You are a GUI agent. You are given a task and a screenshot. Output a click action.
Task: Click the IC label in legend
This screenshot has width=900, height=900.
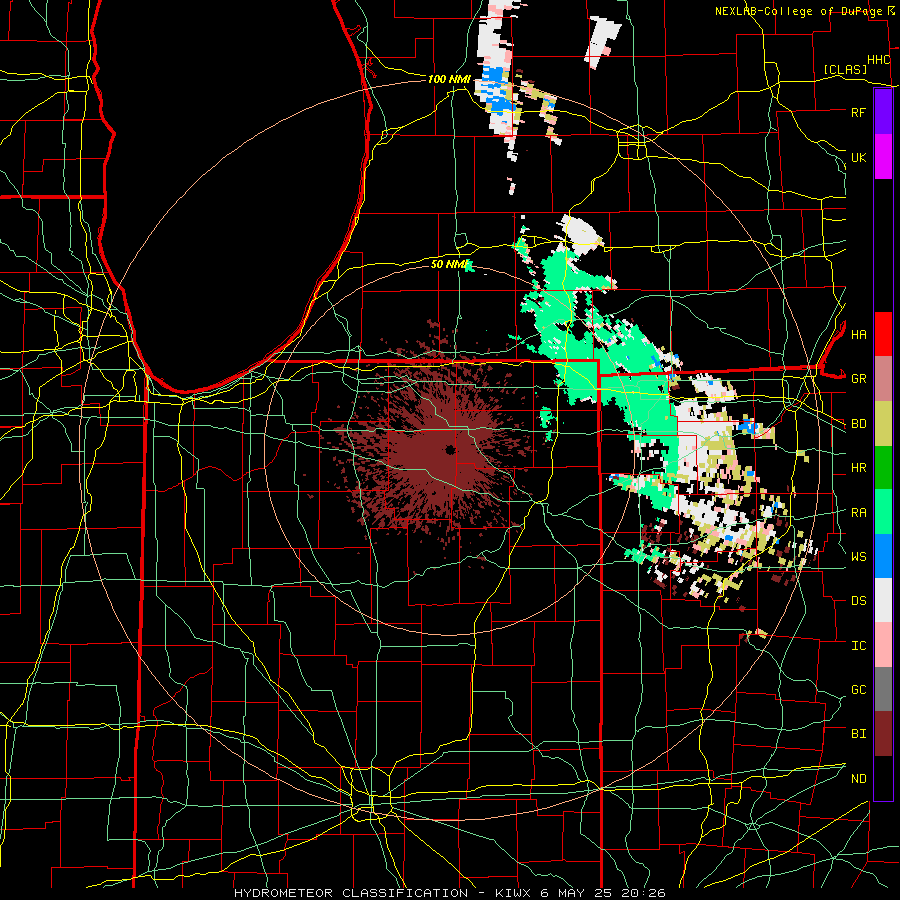tap(858, 646)
